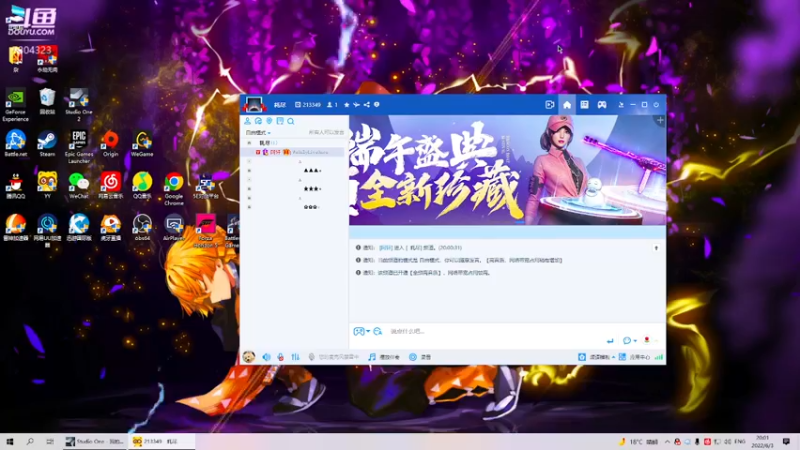Click the share icon in YY header
Viewport: 800px width, 450px height.
click(x=366, y=105)
